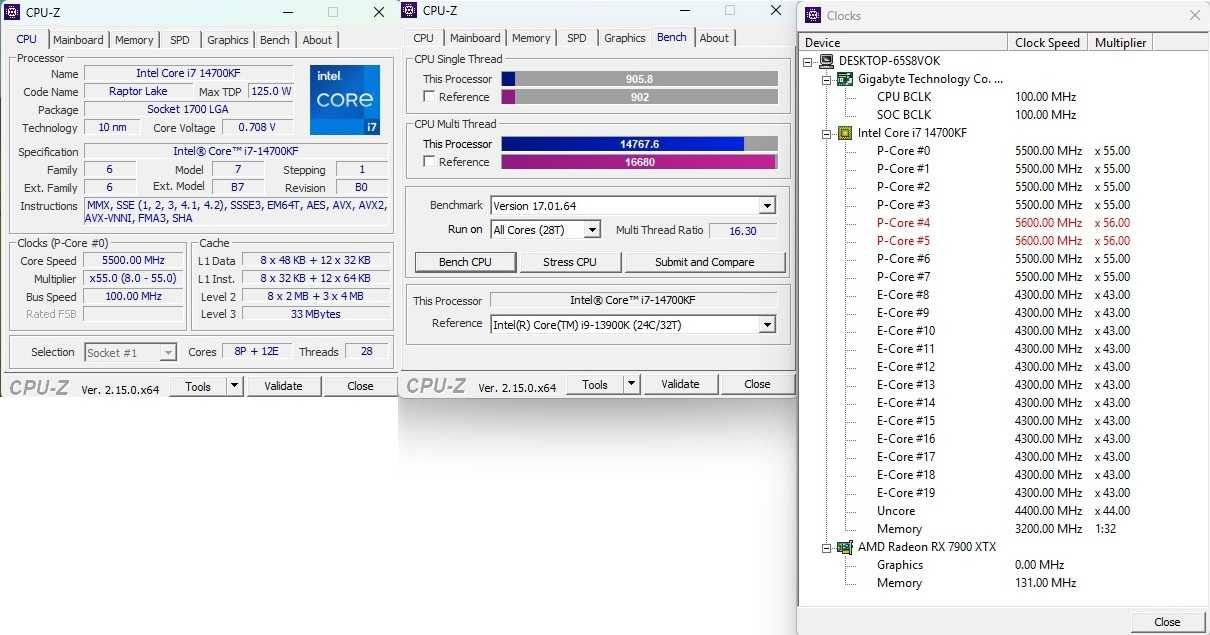1210x635 pixels.
Task: Click Close button in the left CPU-Z window
Action: (360, 386)
